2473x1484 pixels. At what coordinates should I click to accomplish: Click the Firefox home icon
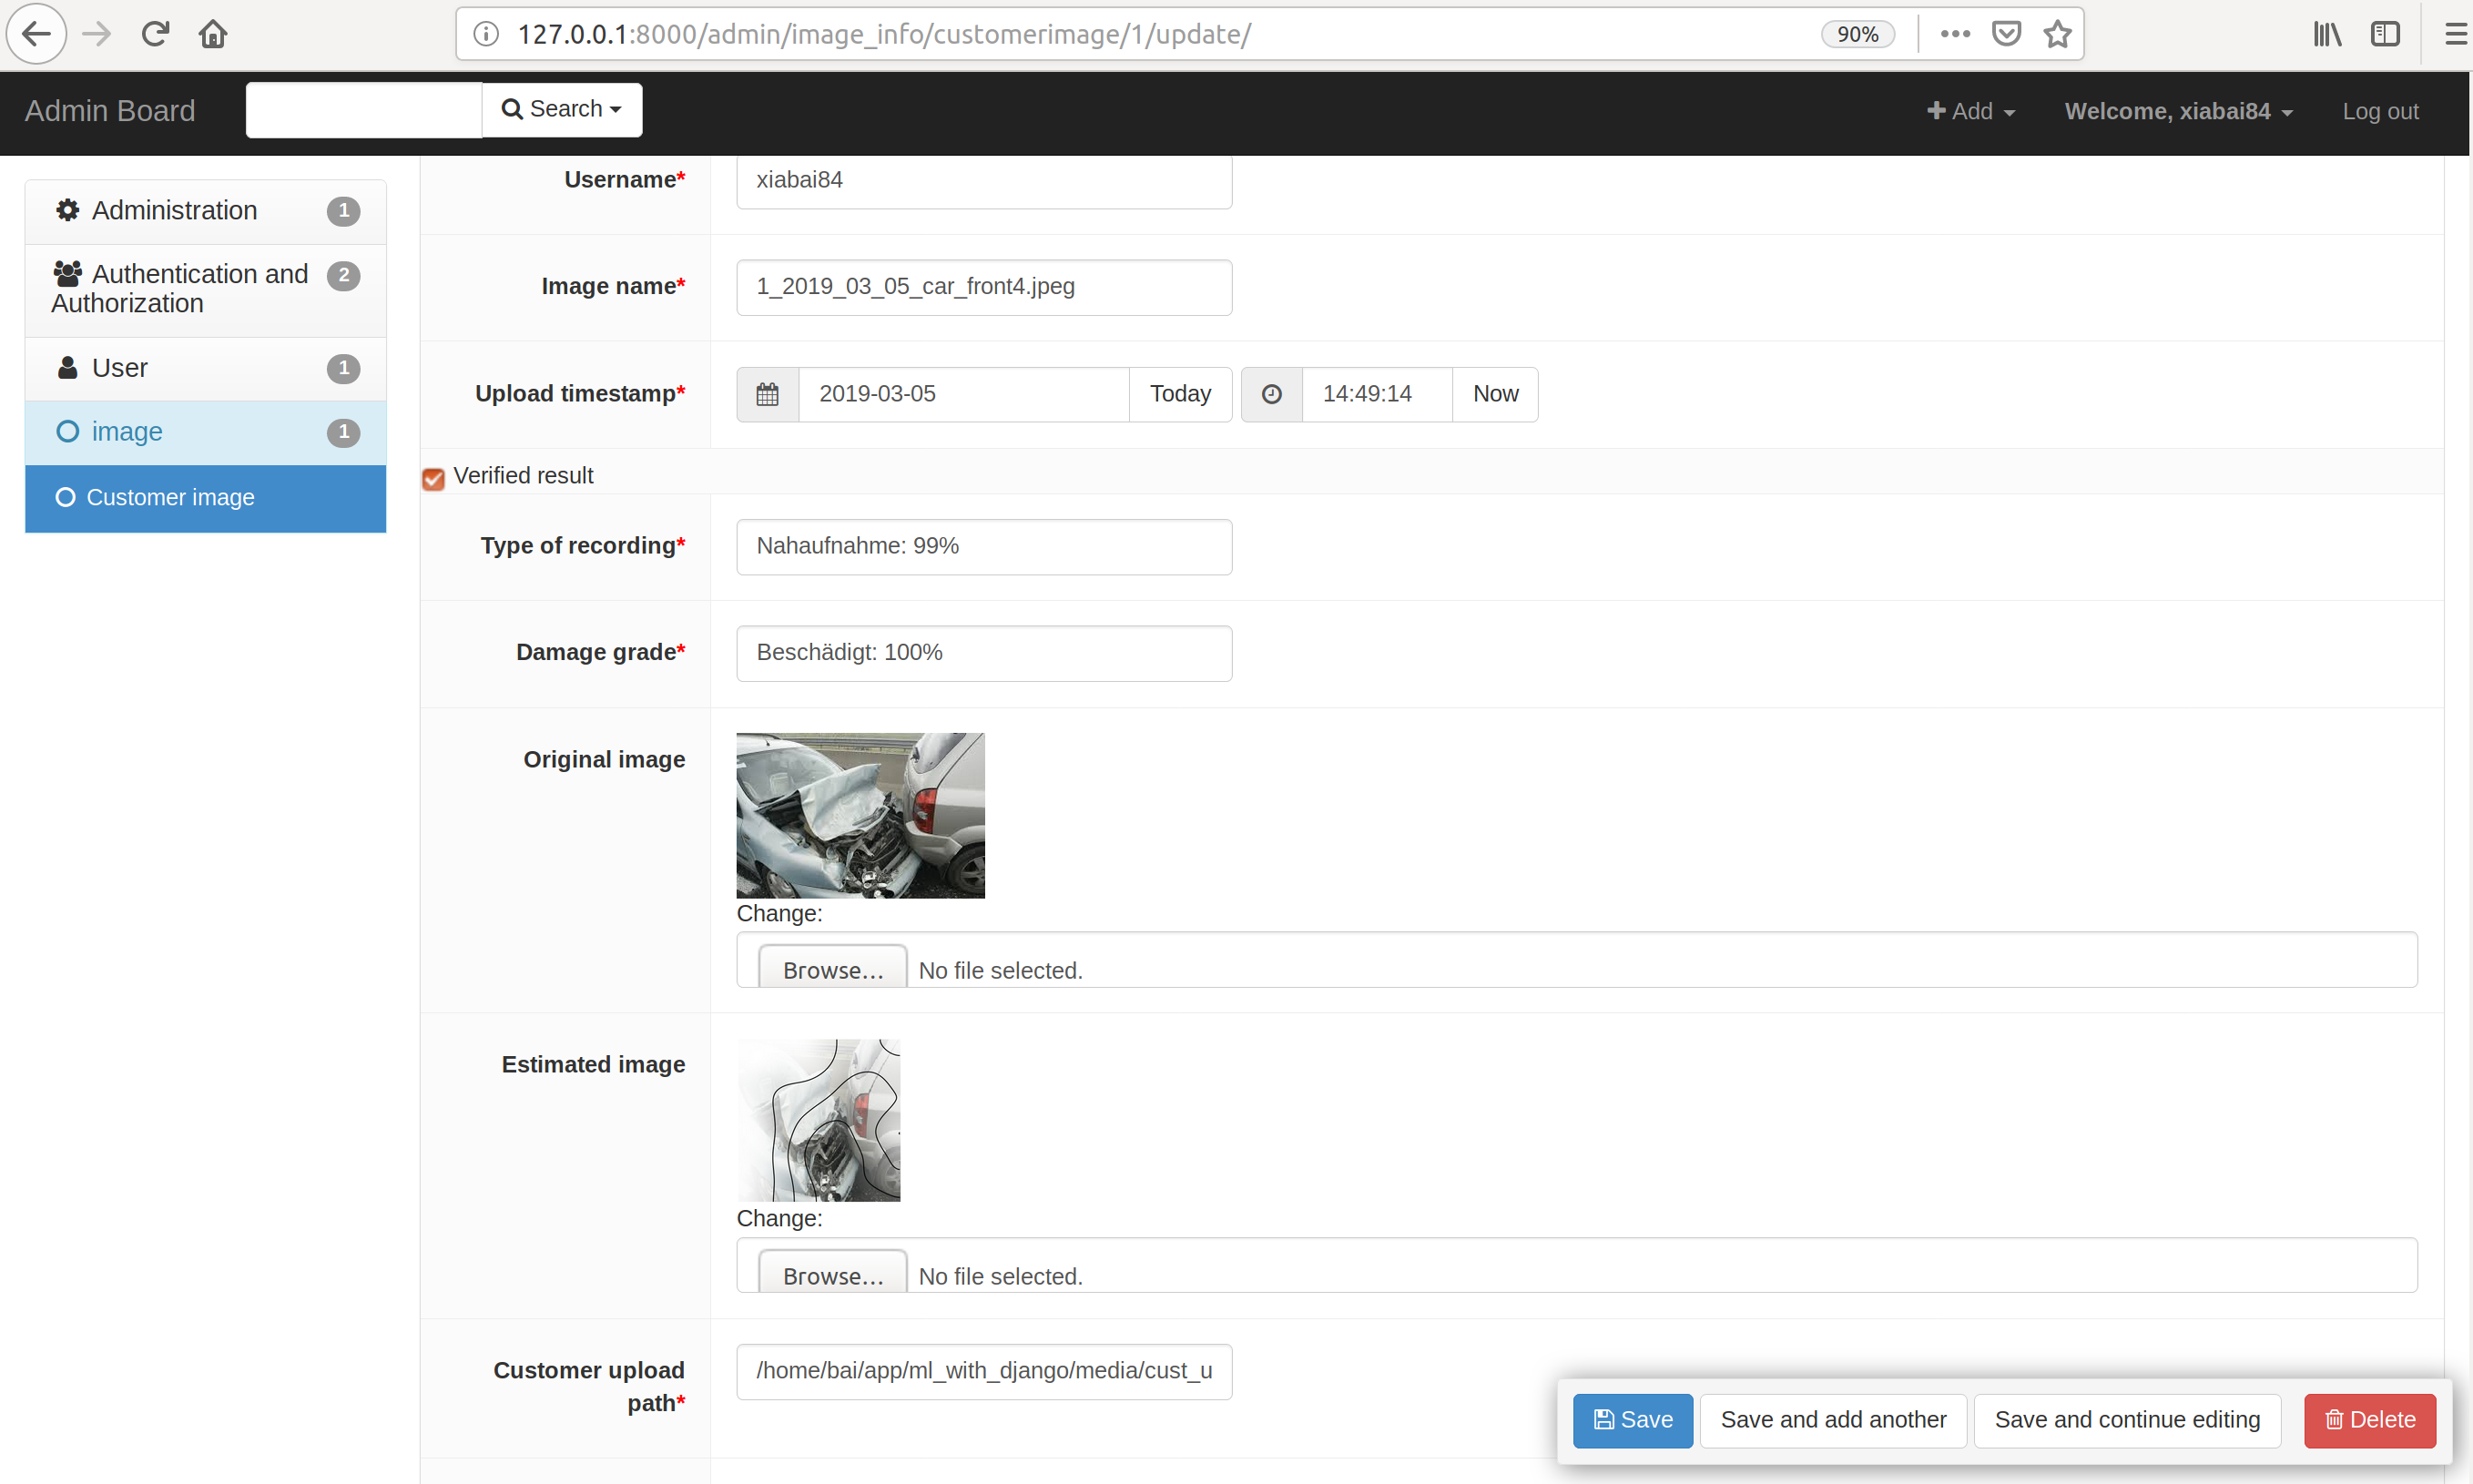point(213,34)
